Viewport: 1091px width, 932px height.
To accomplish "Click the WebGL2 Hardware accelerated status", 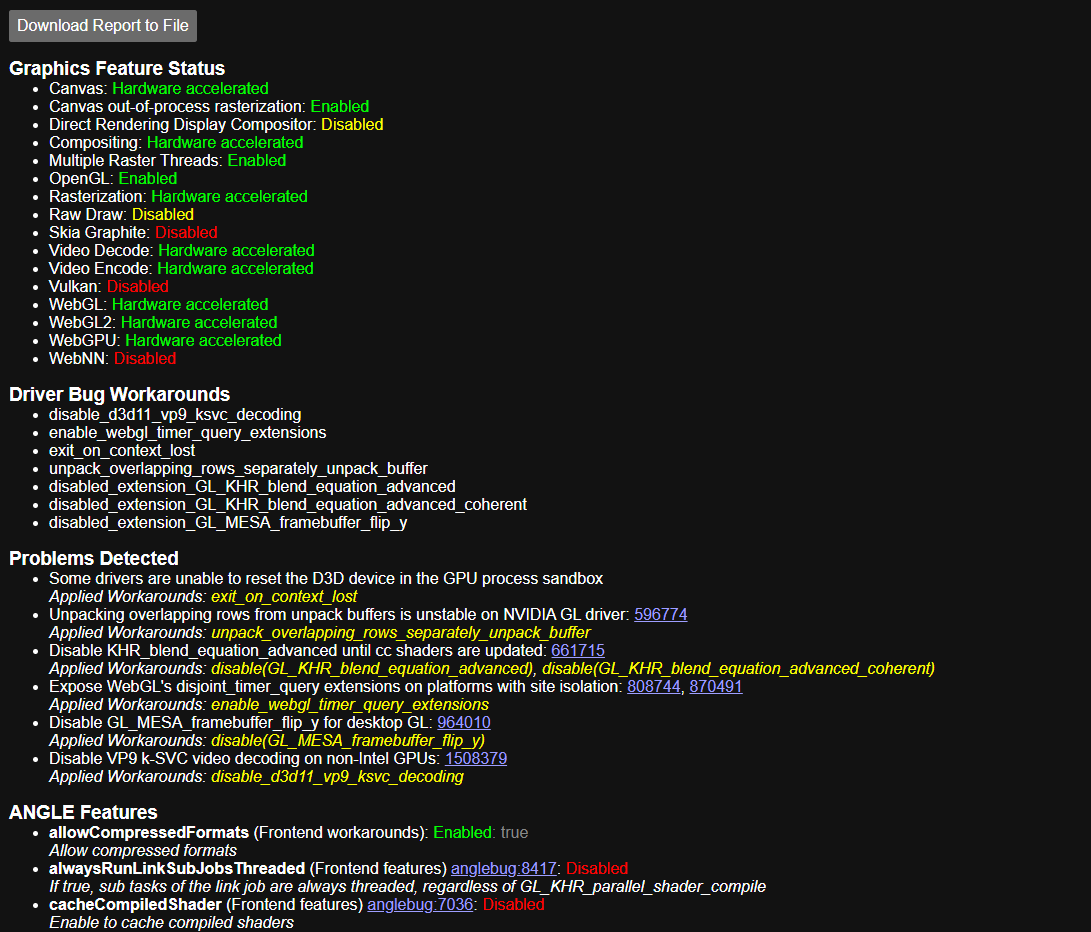I will point(198,322).
